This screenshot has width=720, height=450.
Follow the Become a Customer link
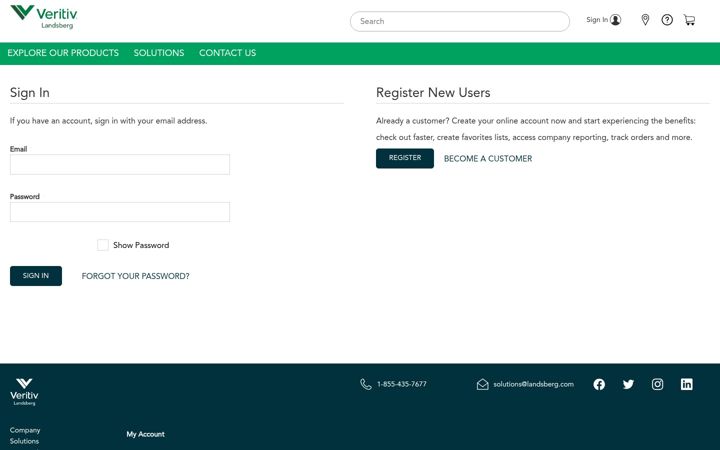[488, 158]
